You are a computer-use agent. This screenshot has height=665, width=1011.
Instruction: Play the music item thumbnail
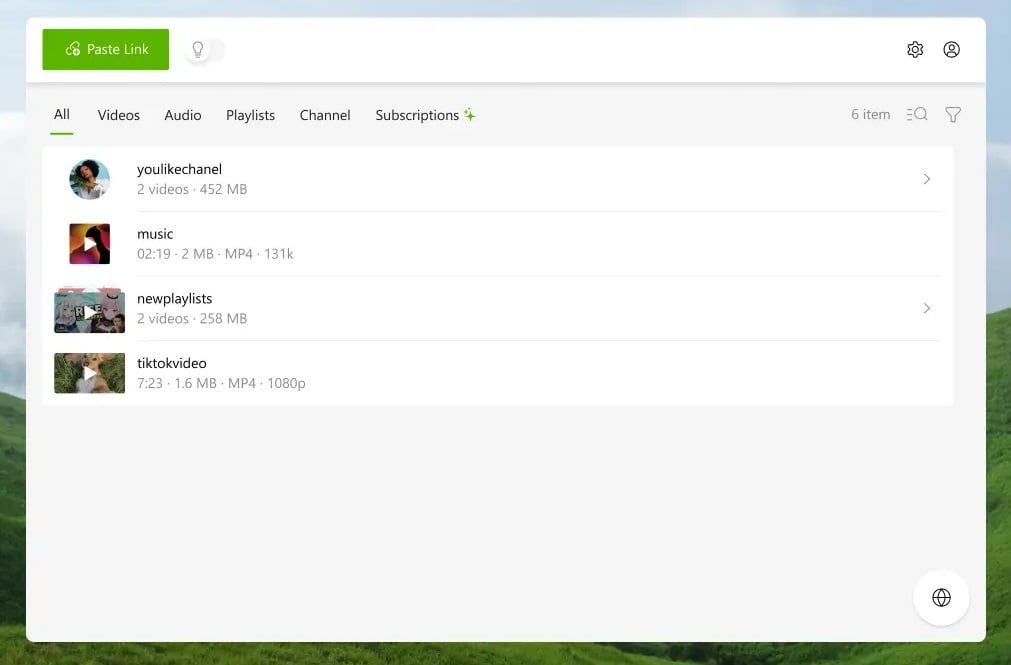[89, 244]
